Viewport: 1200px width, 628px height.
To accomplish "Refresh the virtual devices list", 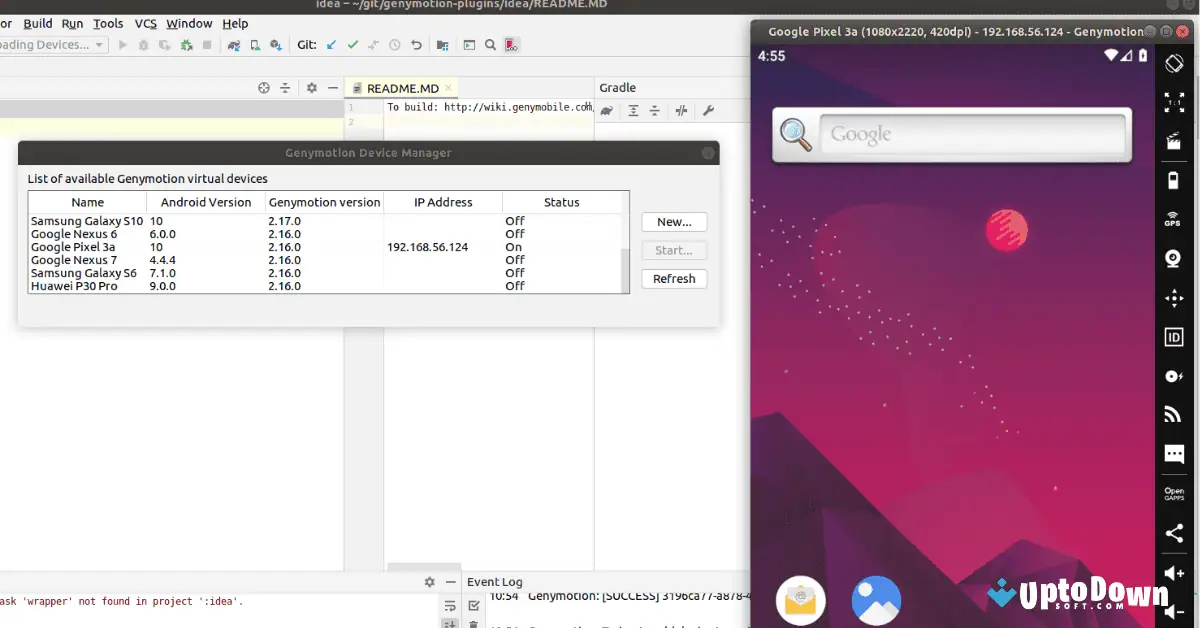I will coord(674,278).
